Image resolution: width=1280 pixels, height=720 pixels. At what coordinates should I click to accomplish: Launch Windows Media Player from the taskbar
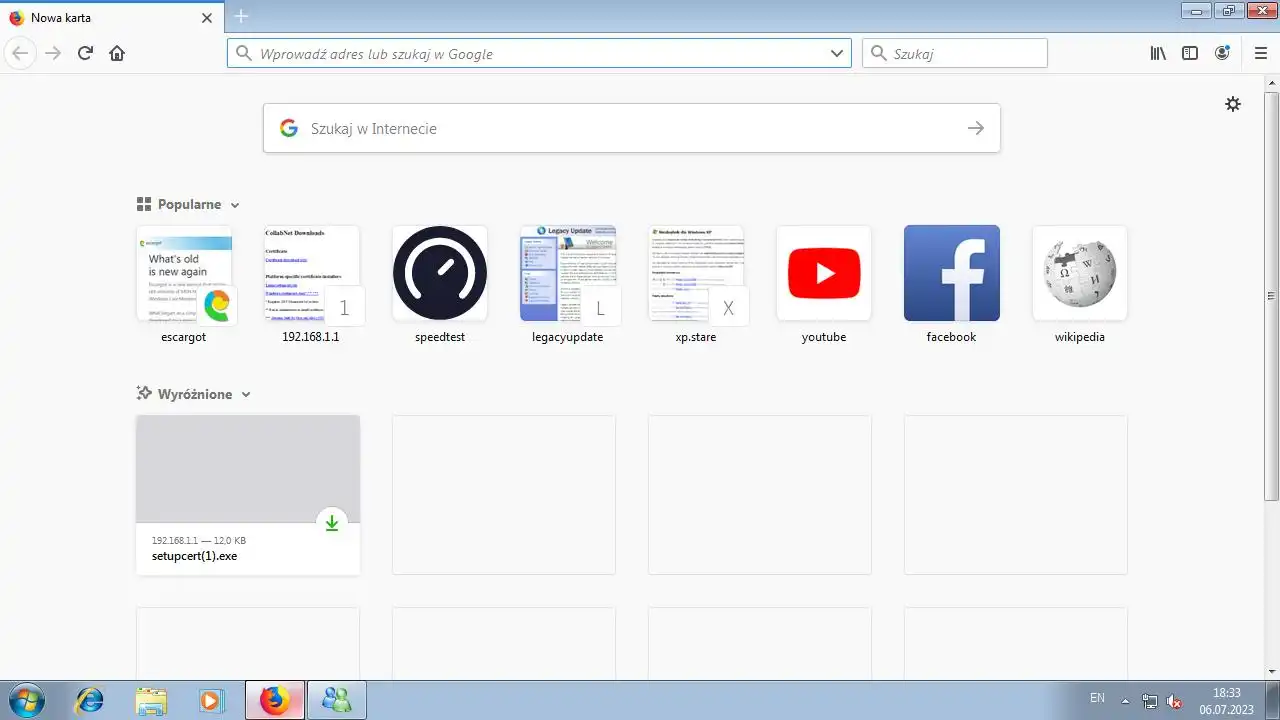[211, 701]
